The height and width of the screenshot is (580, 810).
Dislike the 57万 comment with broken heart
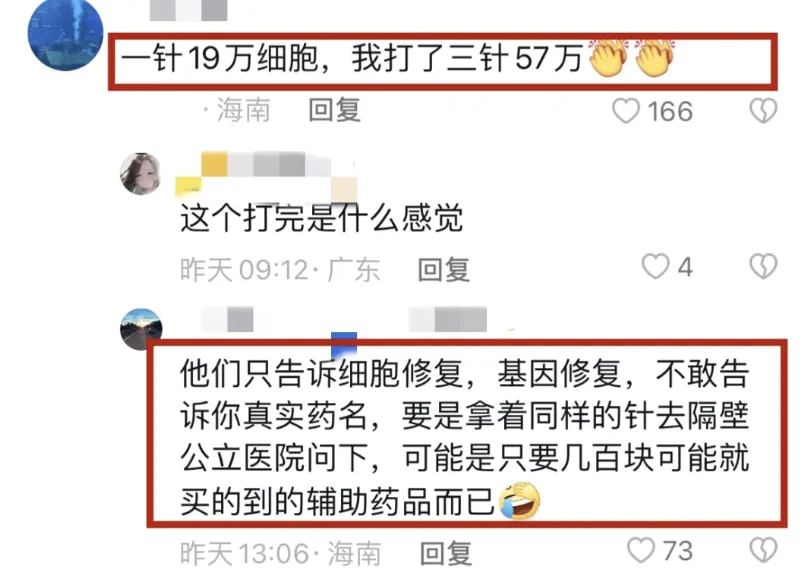point(763,111)
